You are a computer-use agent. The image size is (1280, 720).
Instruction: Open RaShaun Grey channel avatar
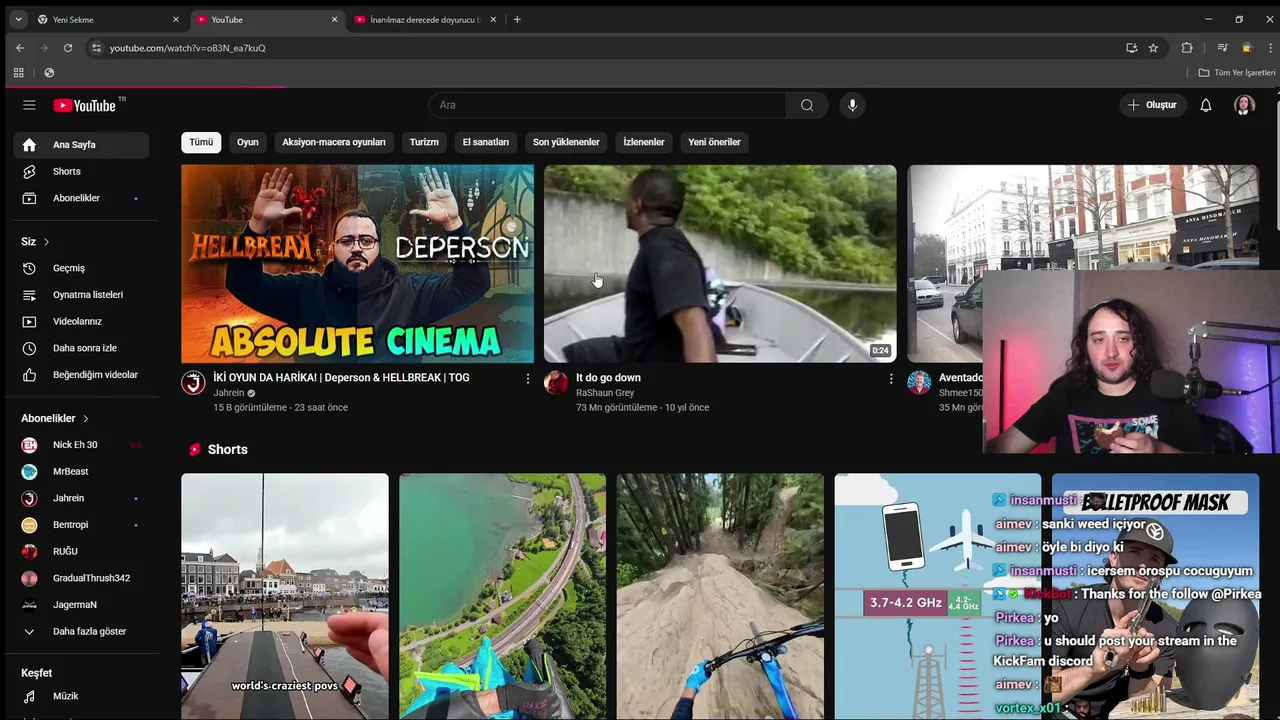click(x=556, y=383)
